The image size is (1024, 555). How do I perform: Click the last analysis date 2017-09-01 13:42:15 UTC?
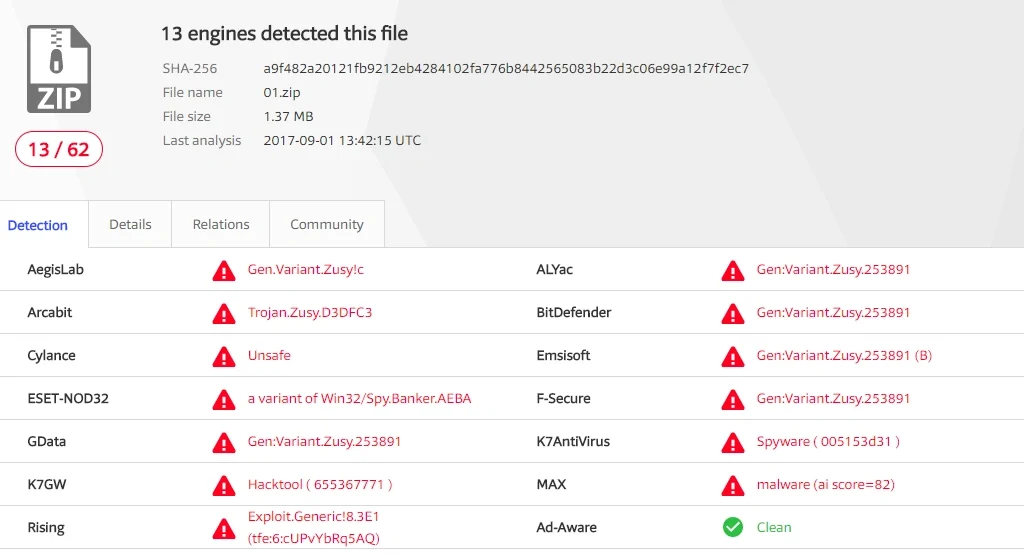(x=342, y=140)
